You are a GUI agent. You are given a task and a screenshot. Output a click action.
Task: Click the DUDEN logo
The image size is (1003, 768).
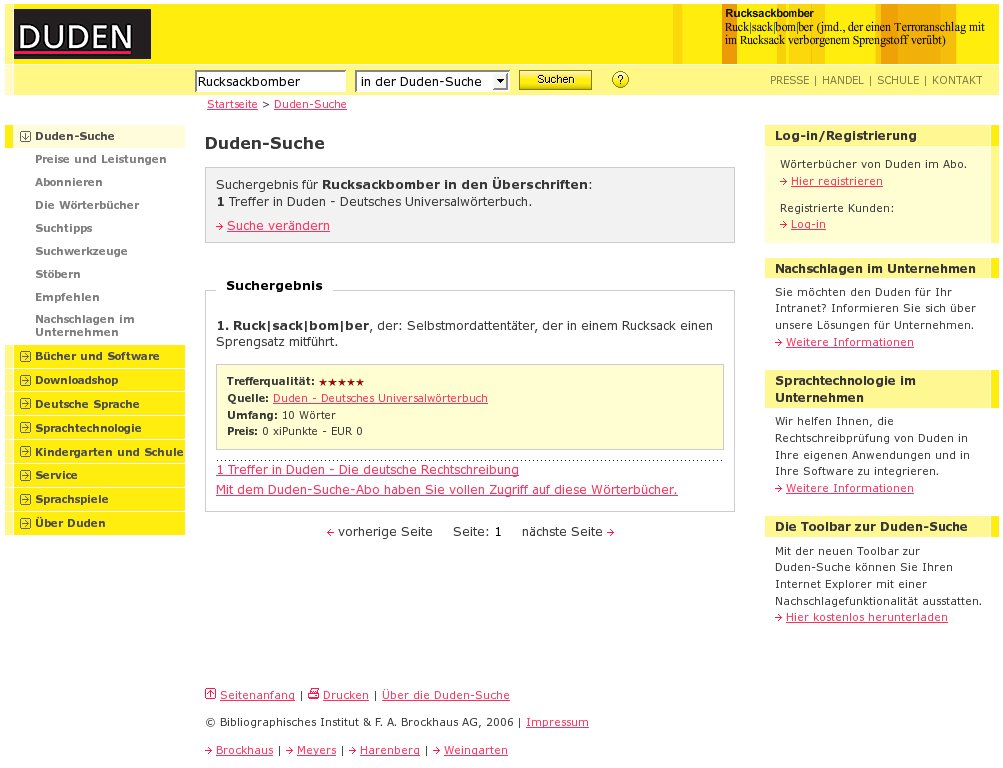pos(82,34)
